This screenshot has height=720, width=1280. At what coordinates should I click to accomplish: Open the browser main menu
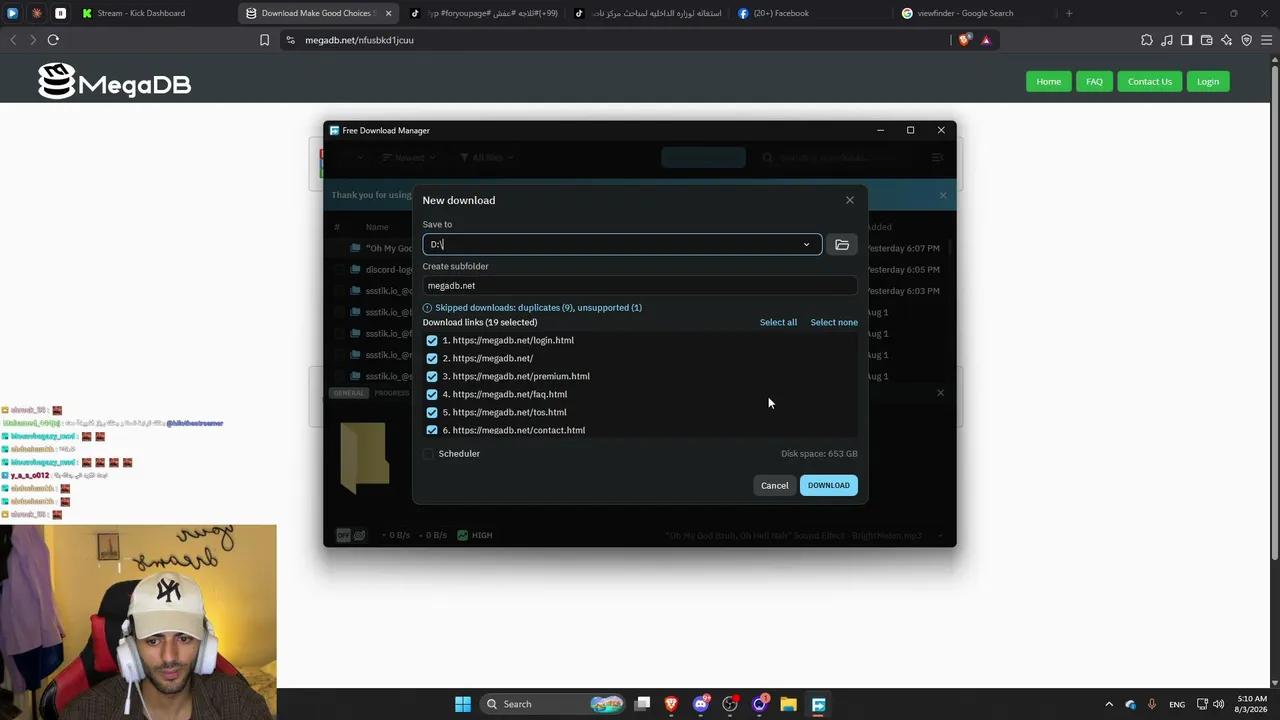pos(1266,40)
